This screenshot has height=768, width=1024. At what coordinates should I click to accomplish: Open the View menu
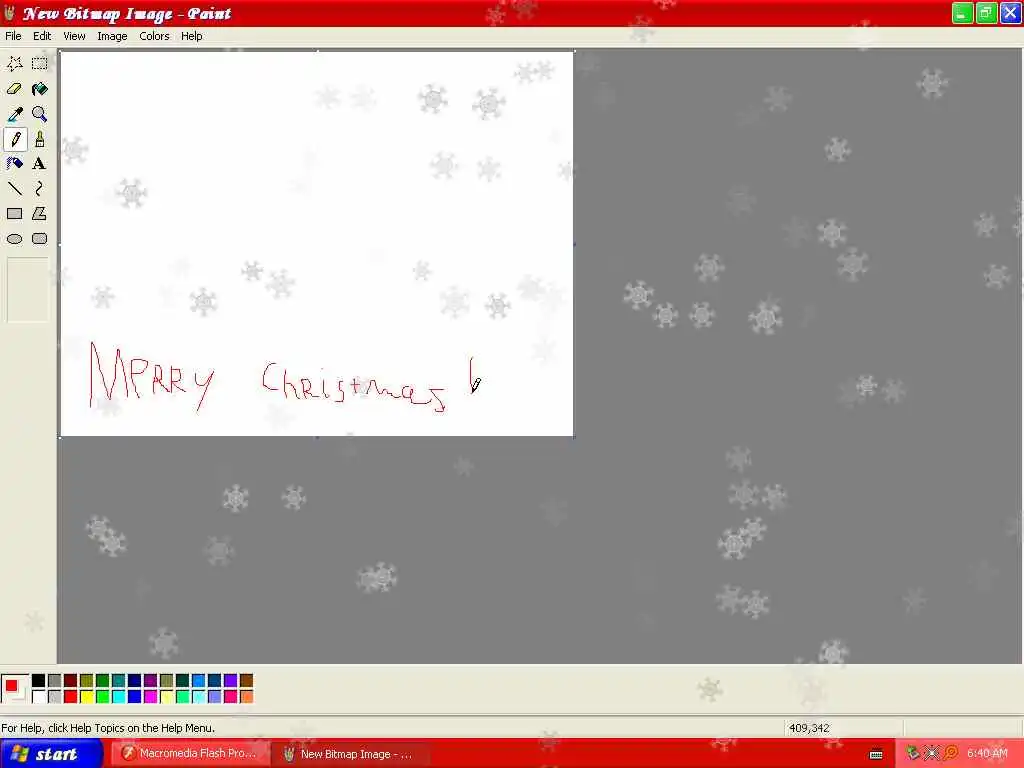click(74, 36)
